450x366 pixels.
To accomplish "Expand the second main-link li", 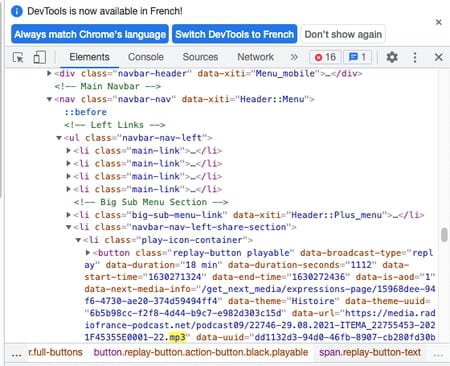I will (68, 163).
